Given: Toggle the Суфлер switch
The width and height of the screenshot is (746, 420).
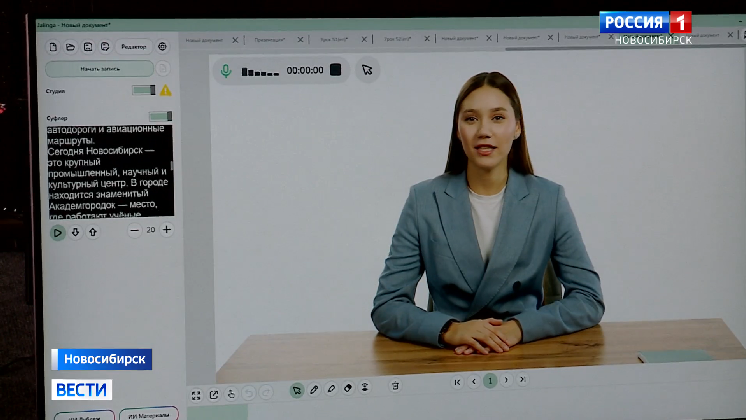Looking at the screenshot, I should (x=160, y=116).
